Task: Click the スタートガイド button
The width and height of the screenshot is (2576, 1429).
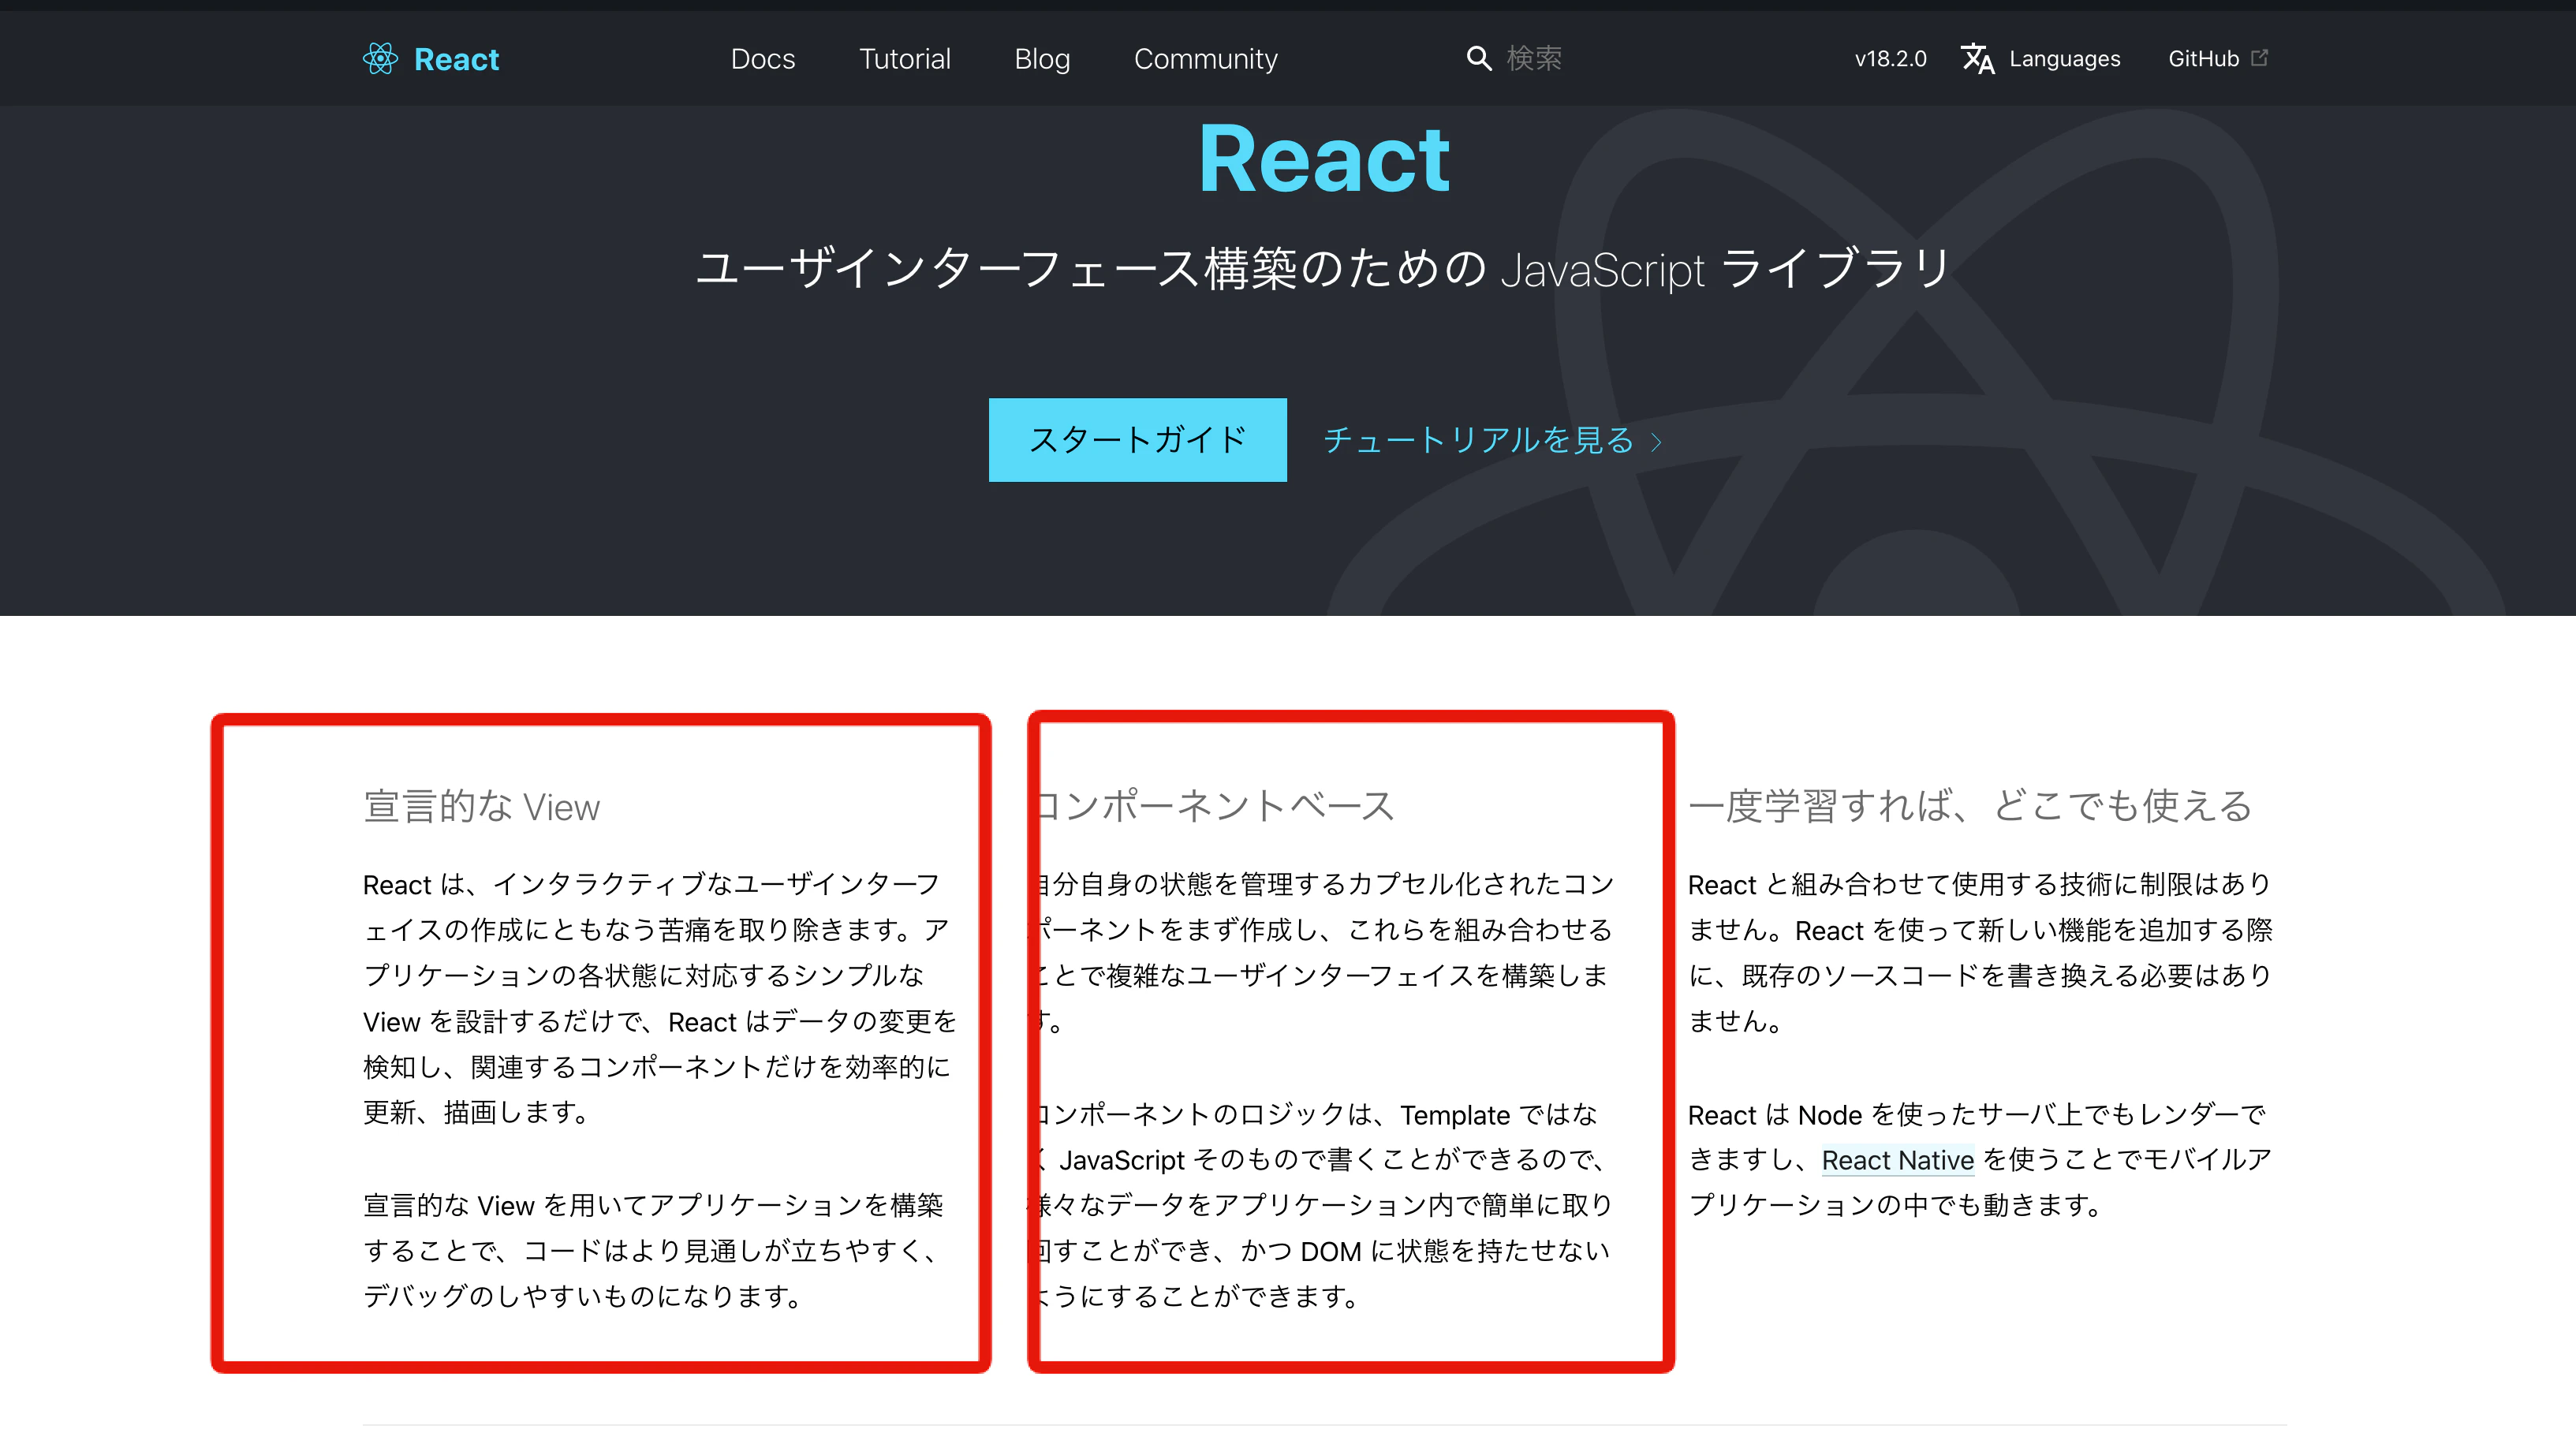Action: tap(1138, 440)
